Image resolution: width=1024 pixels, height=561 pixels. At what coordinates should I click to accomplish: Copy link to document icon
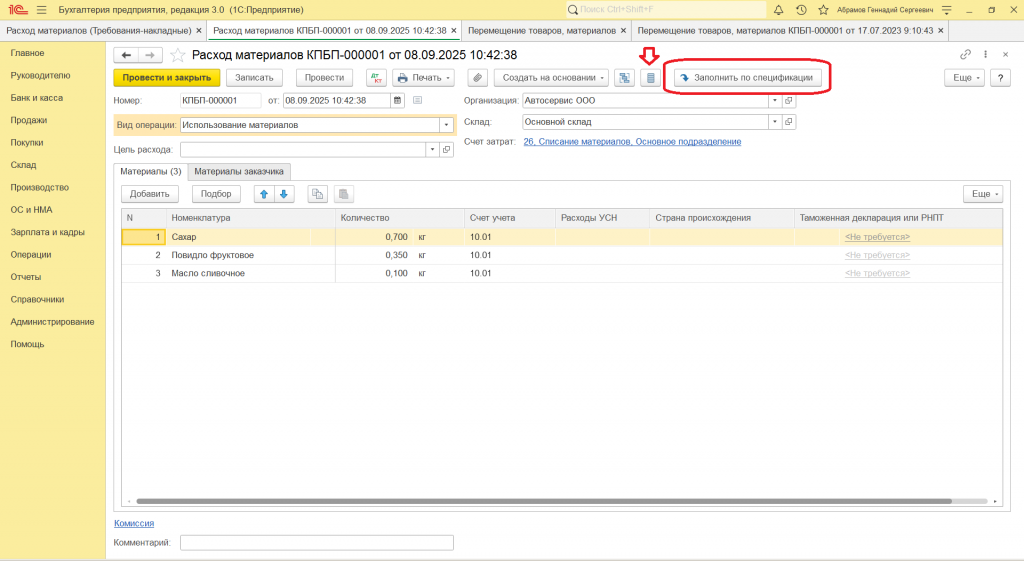965,55
